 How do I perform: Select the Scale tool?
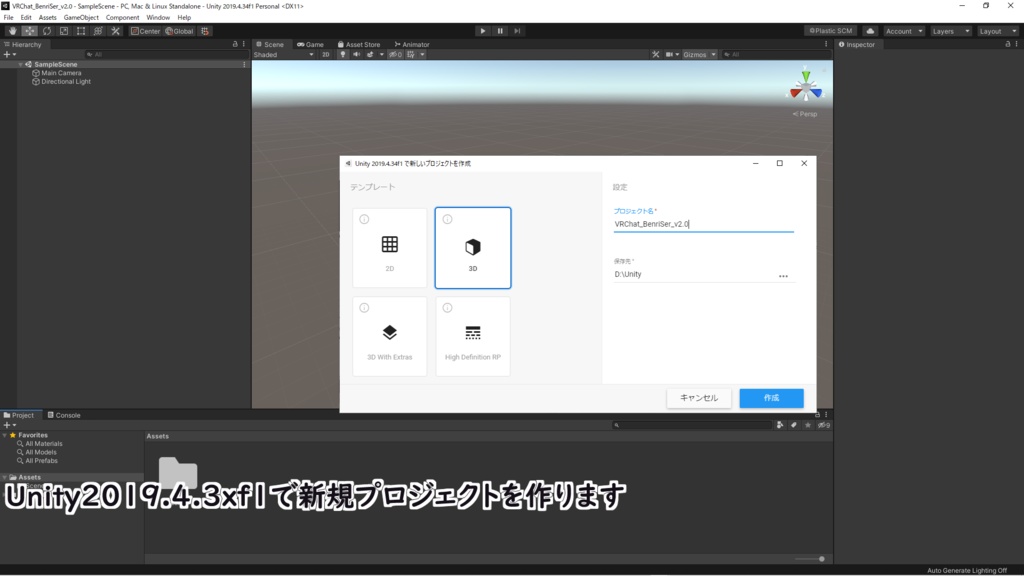[x=63, y=31]
